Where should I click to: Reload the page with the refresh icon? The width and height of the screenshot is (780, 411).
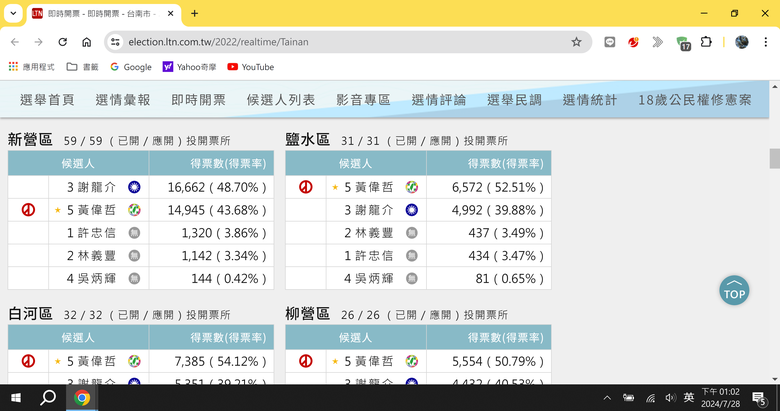pos(63,42)
